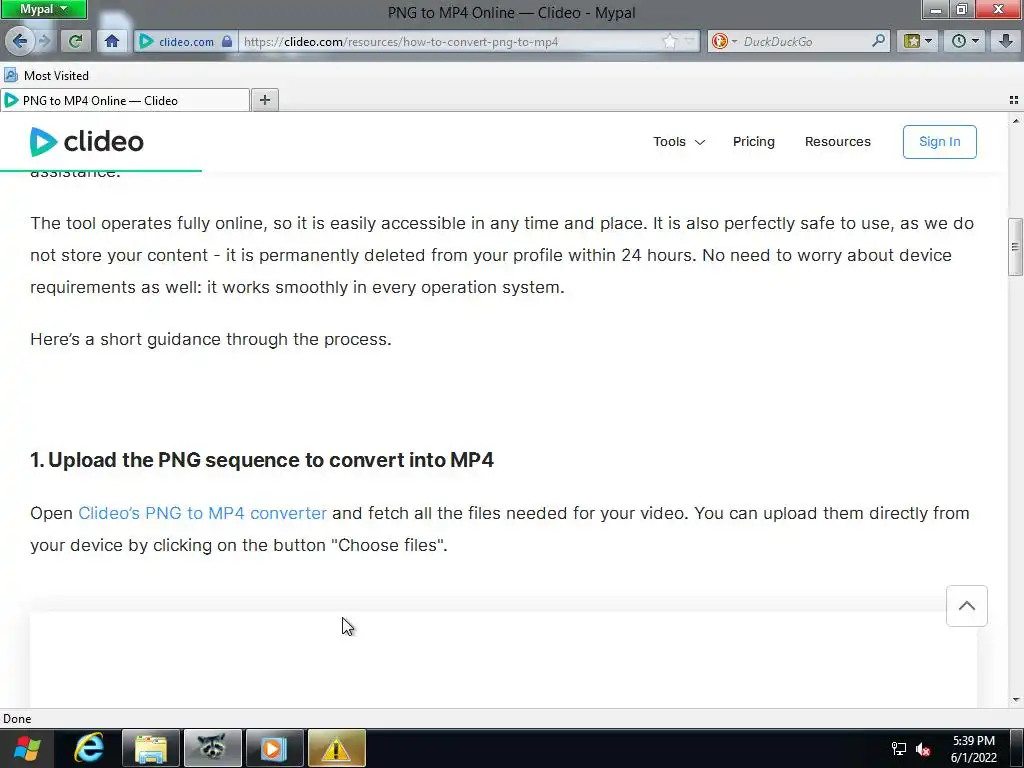Viewport: 1024px width, 768px height.
Task: Select the PNG to MP4 Online tab
Action: (x=125, y=101)
